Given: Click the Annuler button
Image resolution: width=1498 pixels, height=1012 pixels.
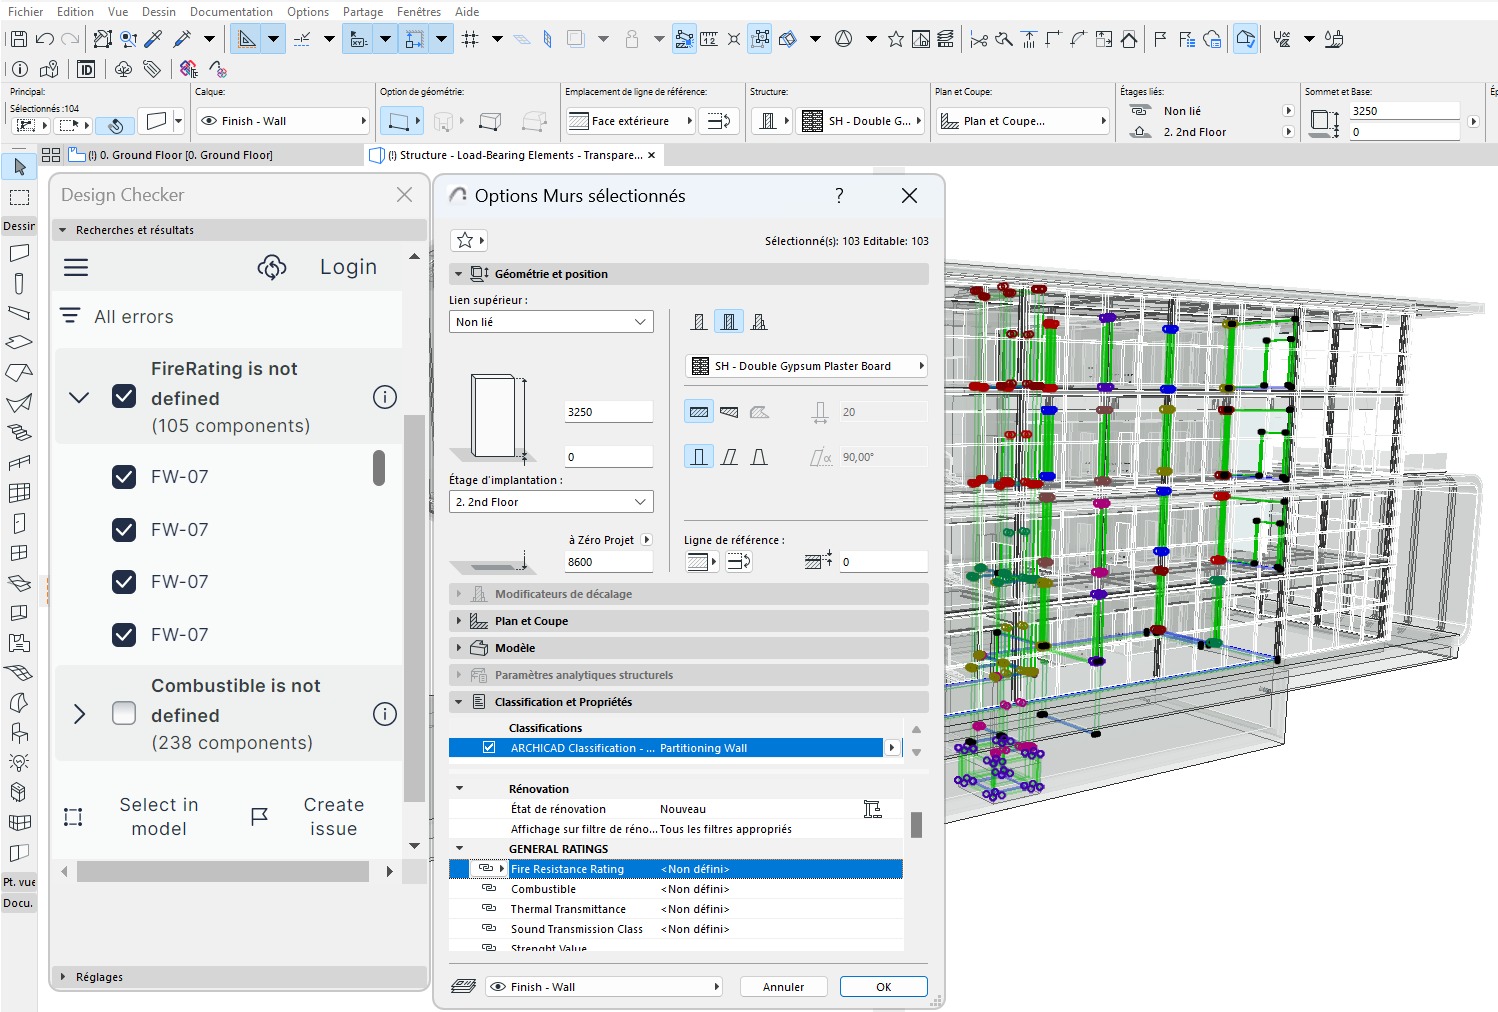Looking at the screenshot, I should click(783, 987).
